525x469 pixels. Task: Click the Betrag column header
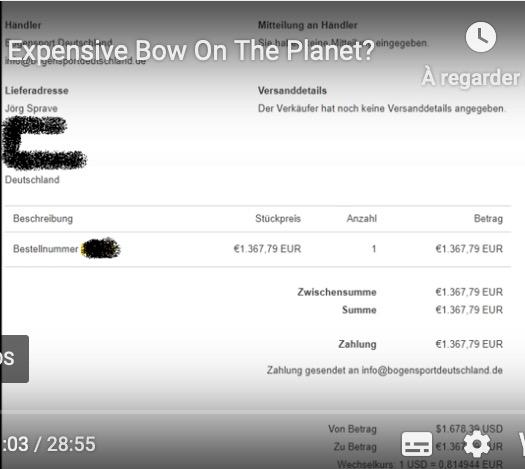488,219
